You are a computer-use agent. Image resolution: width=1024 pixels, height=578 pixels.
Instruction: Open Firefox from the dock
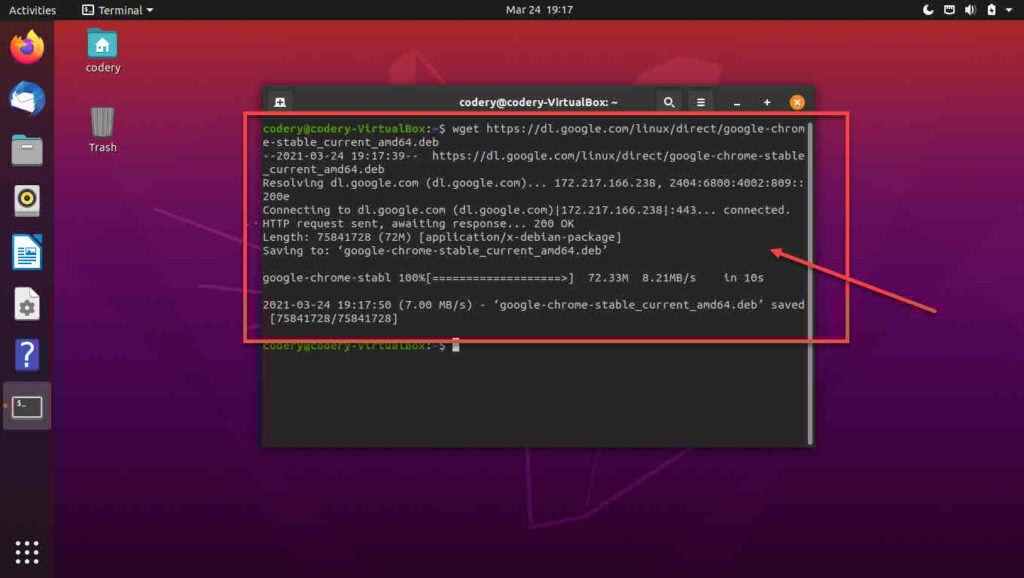click(x=27, y=47)
